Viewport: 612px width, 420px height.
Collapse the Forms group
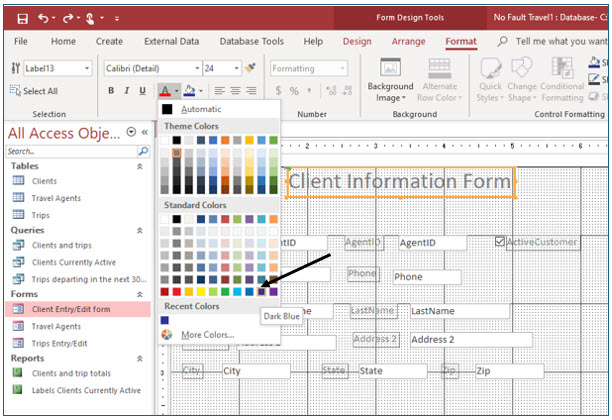click(x=139, y=294)
